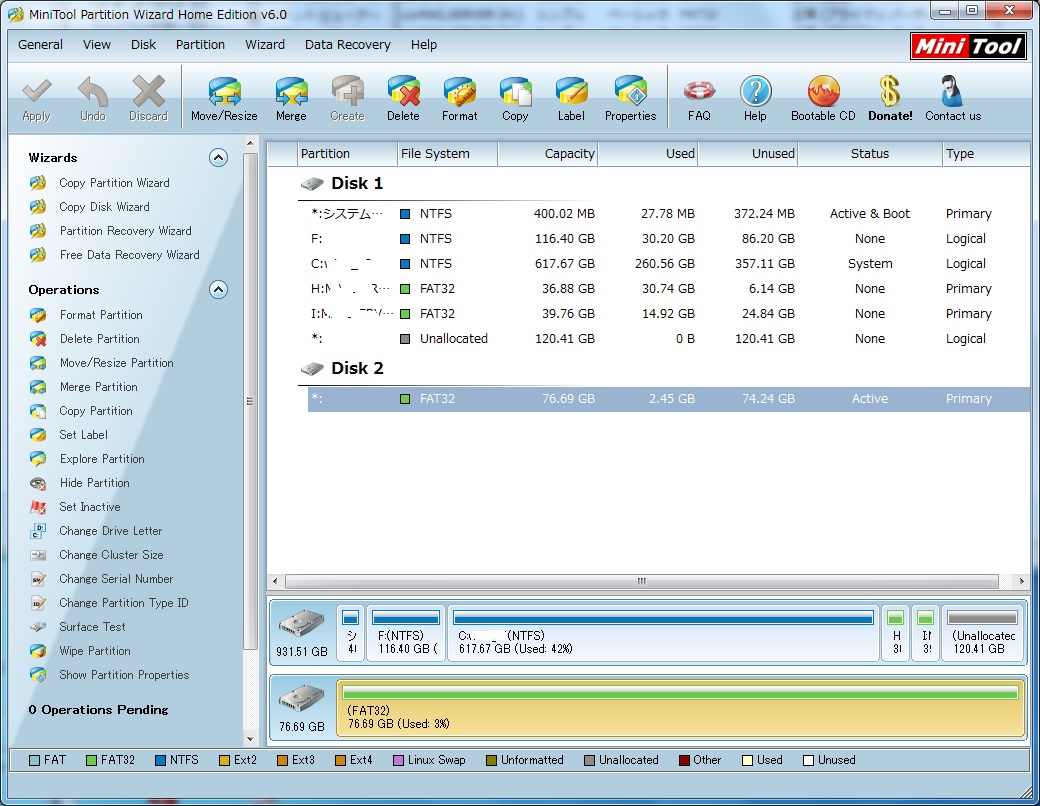This screenshot has height=806, width=1040.
Task: Select Disk 2 FAT32 76.69 GB row
Action: [x=668, y=399]
